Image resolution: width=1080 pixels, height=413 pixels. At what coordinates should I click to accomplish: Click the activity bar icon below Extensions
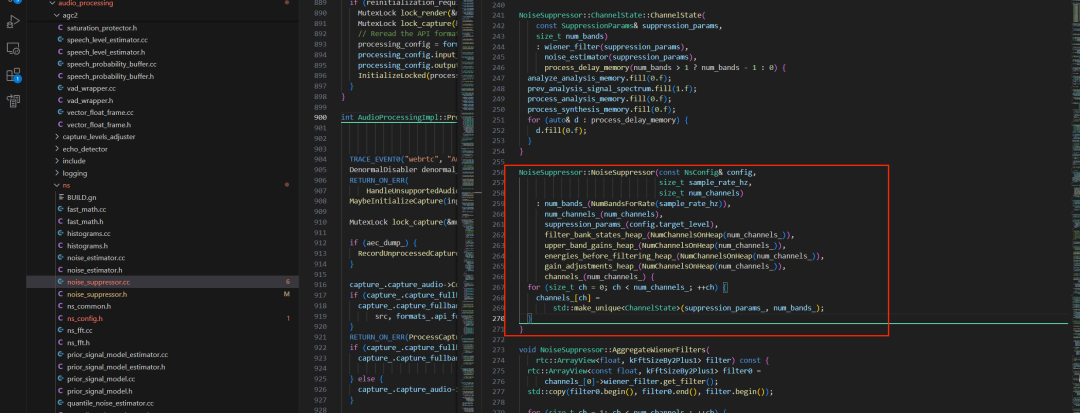pos(14,100)
